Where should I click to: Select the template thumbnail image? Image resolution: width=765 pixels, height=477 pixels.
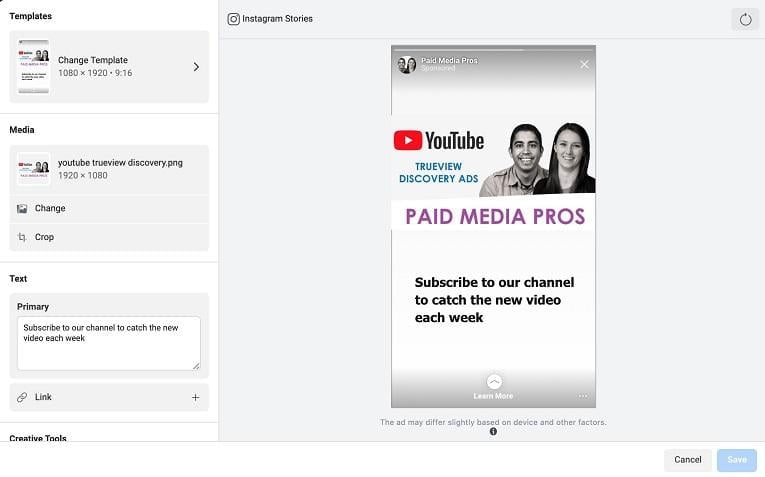point(34,66)
